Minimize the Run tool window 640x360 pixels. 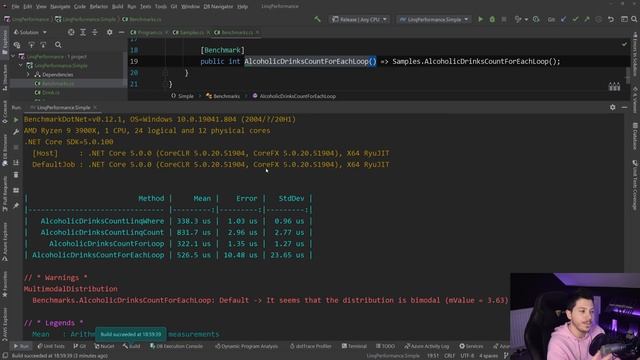pos(624,107)
